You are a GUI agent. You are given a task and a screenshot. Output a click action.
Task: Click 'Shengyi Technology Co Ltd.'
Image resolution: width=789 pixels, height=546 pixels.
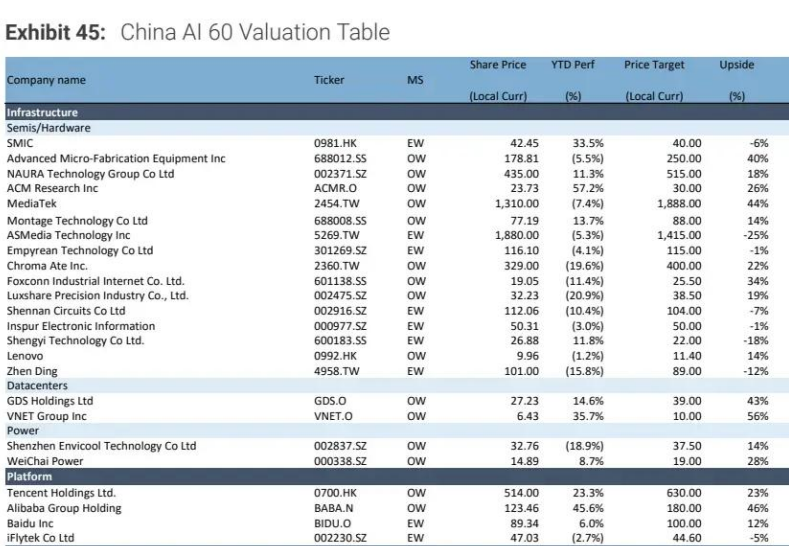click(x=75, y=341)
